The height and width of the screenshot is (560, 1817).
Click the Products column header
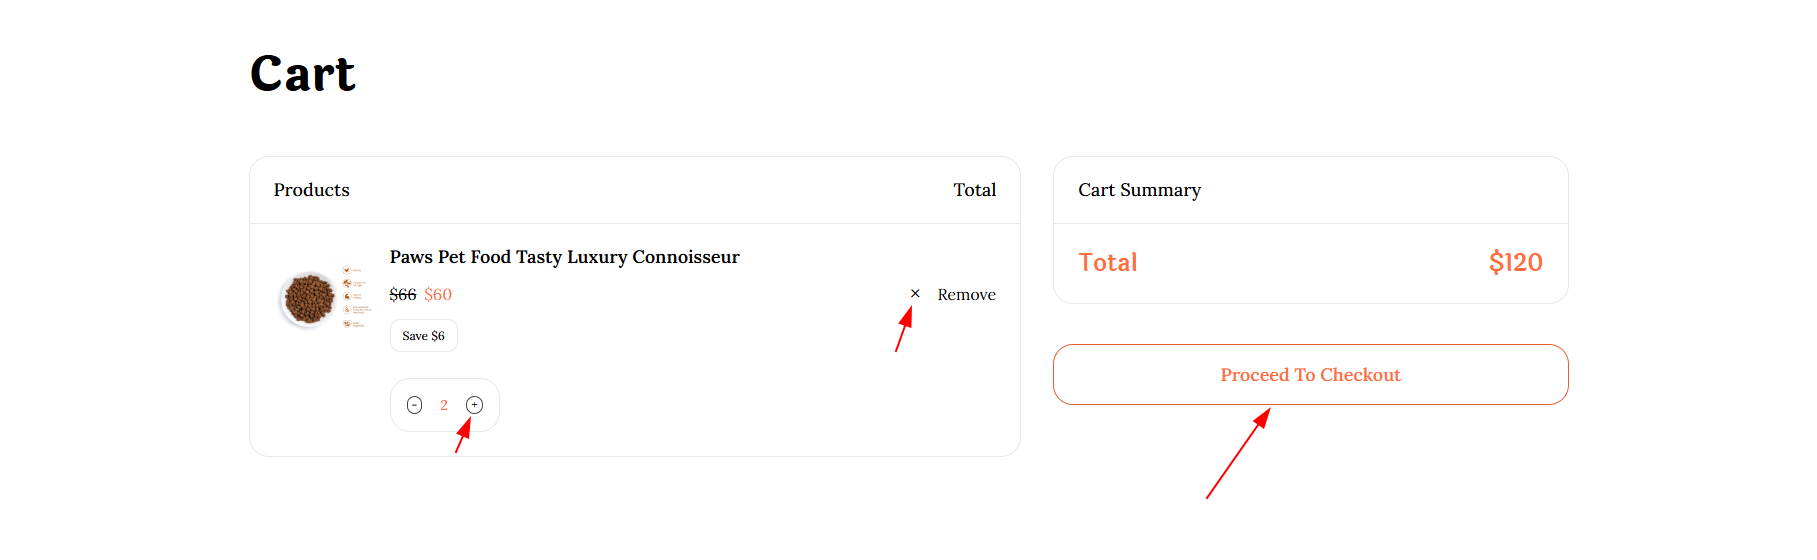[311, 190]
